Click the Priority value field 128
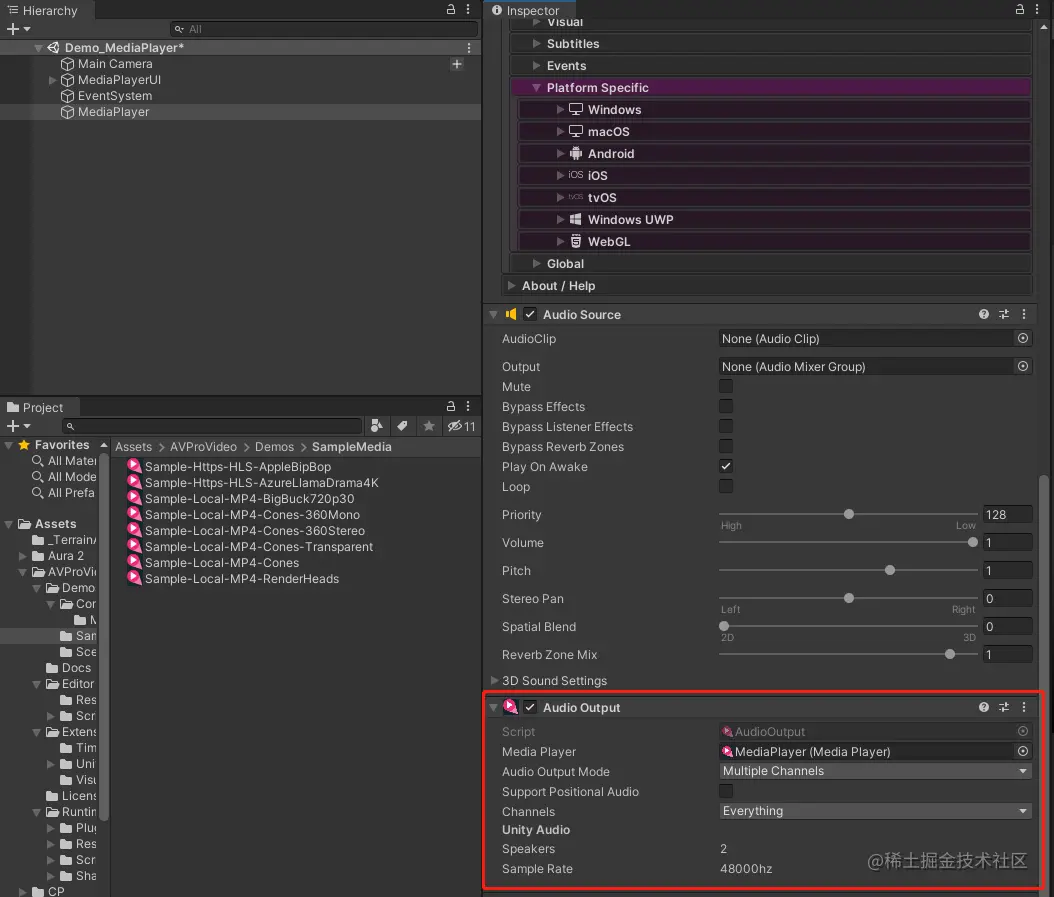Image resolution: width=1054 pixels, height=897 pixels. [1007, 514]
